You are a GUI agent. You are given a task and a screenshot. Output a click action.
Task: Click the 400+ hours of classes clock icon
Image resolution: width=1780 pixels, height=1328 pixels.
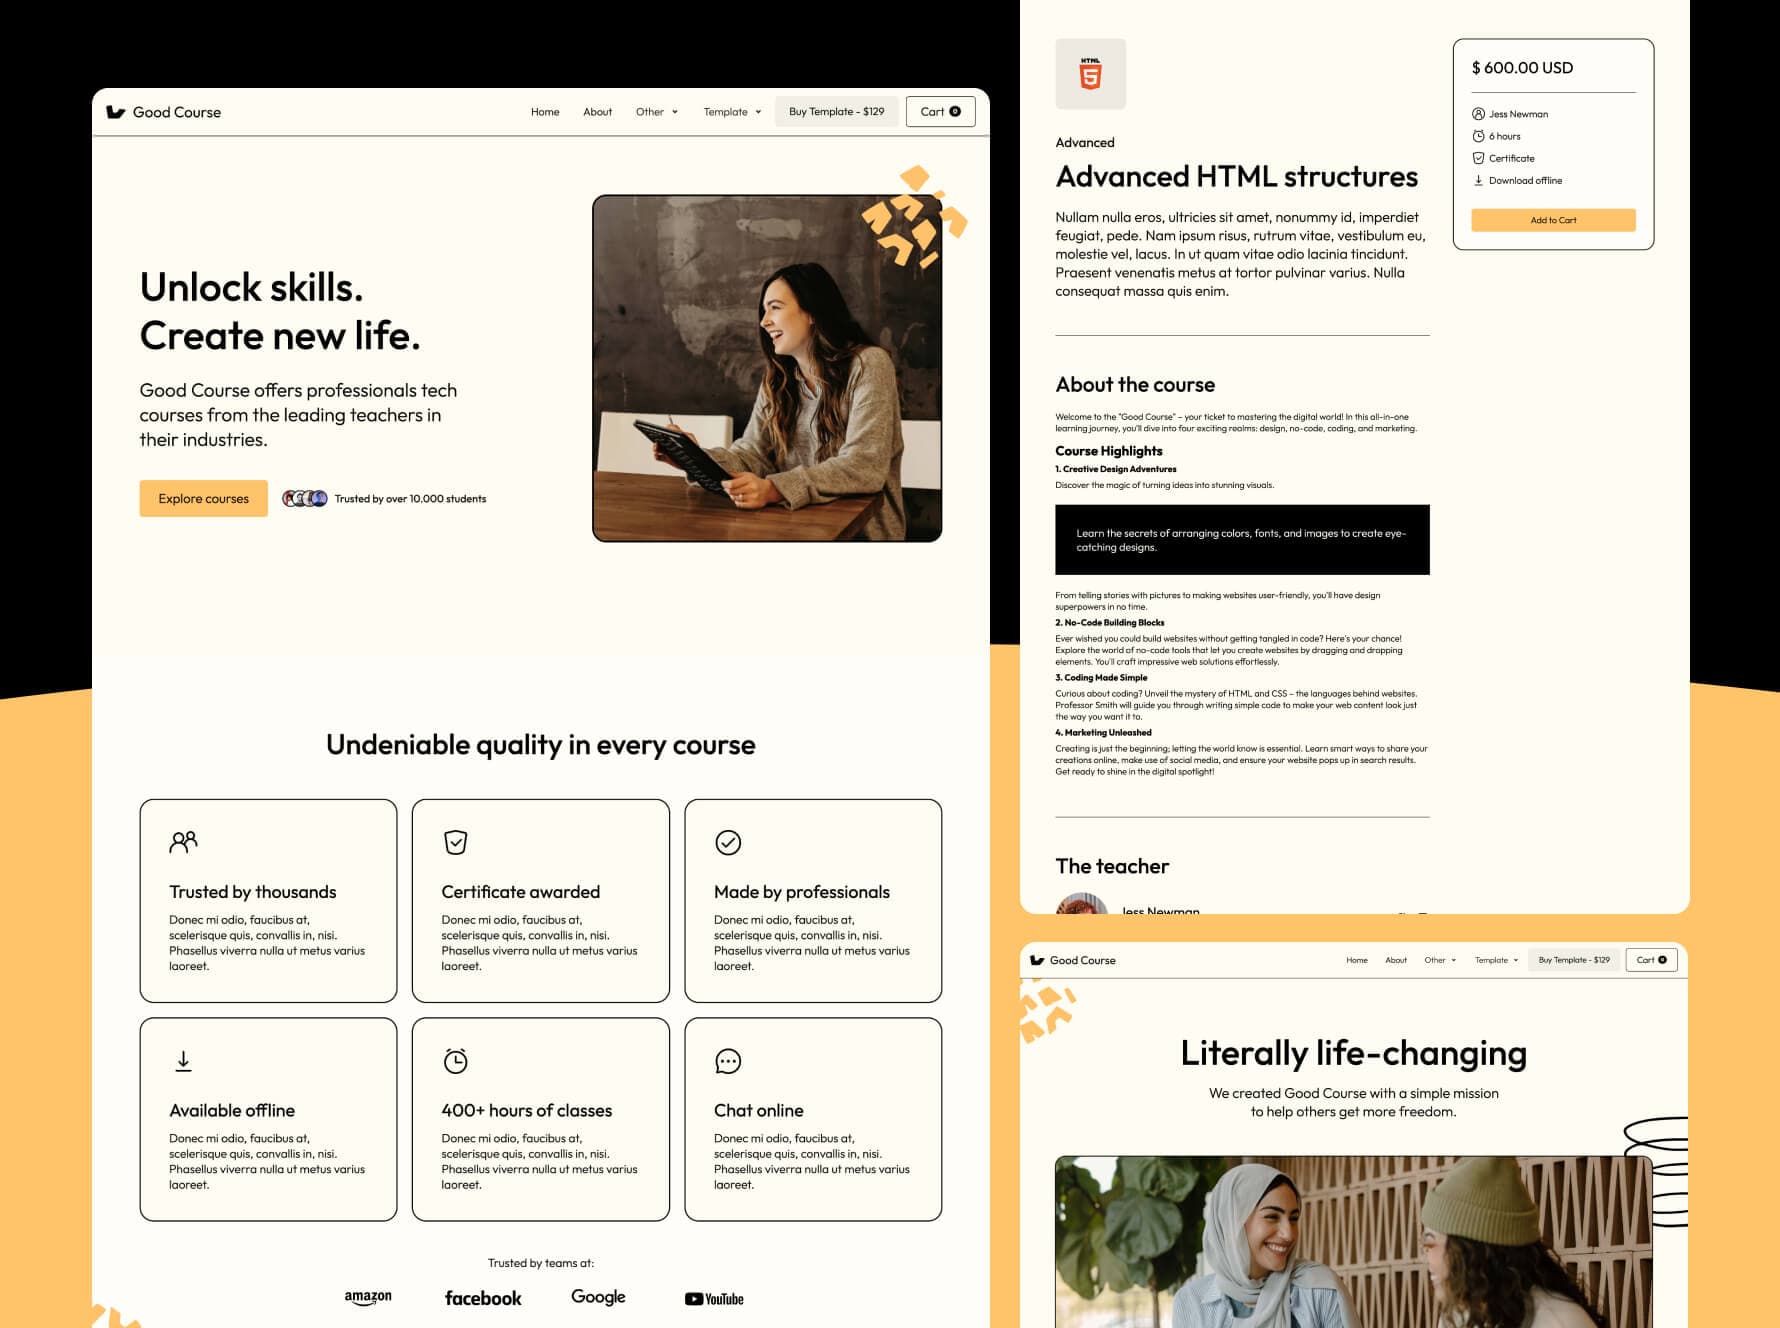[x=455, y=1061]
